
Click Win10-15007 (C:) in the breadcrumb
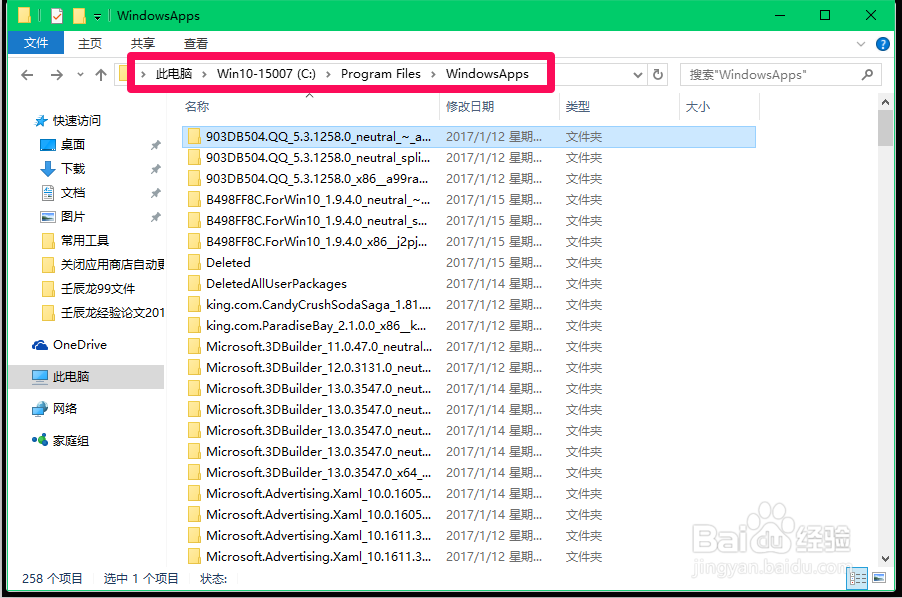pyautogui.click(x=266, y=74)
